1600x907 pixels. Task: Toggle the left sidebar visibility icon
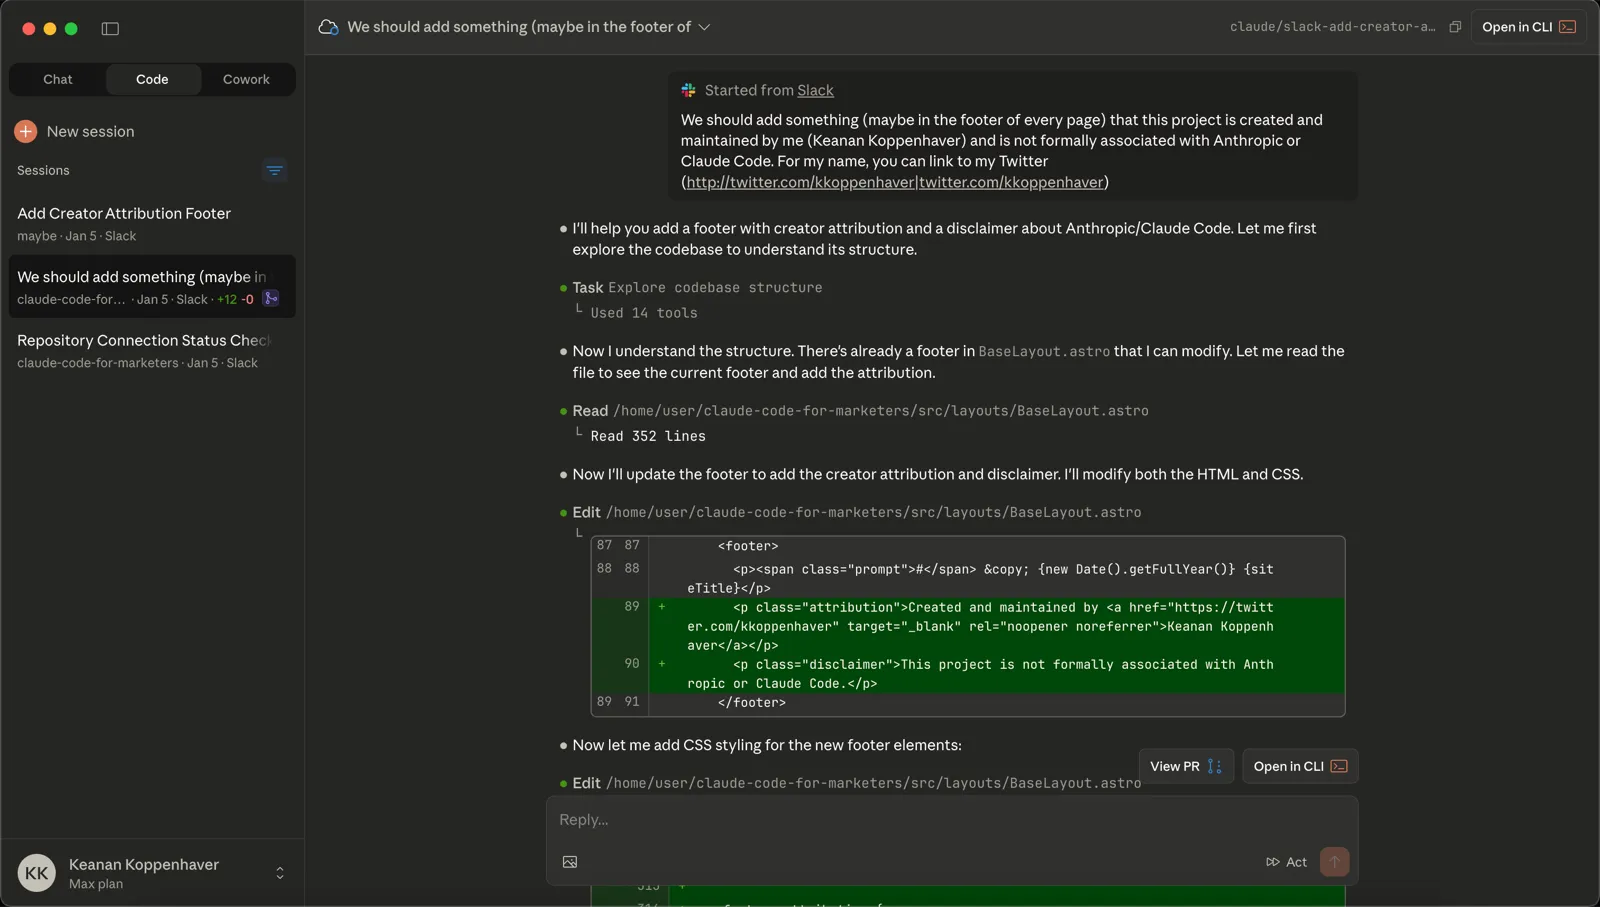coord(110,29)
